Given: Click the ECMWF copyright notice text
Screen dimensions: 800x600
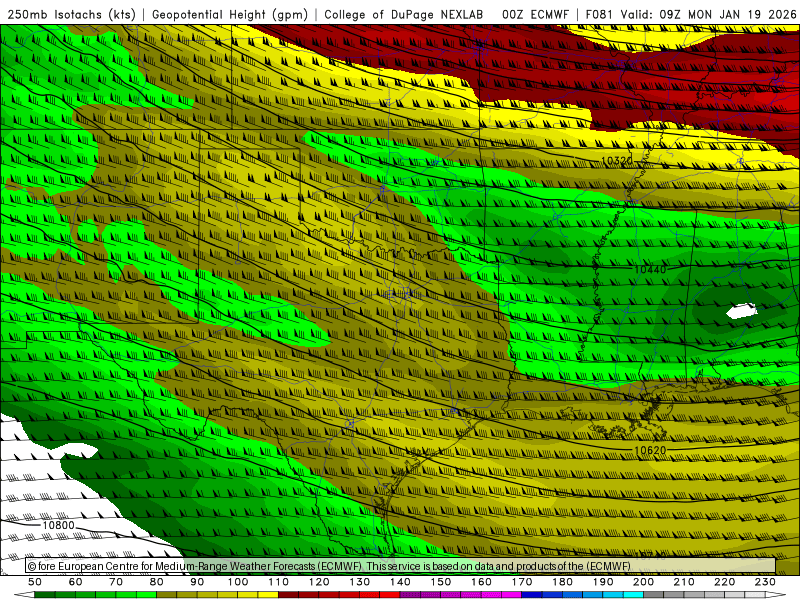Looking at the screenshot, I should 329,566.
